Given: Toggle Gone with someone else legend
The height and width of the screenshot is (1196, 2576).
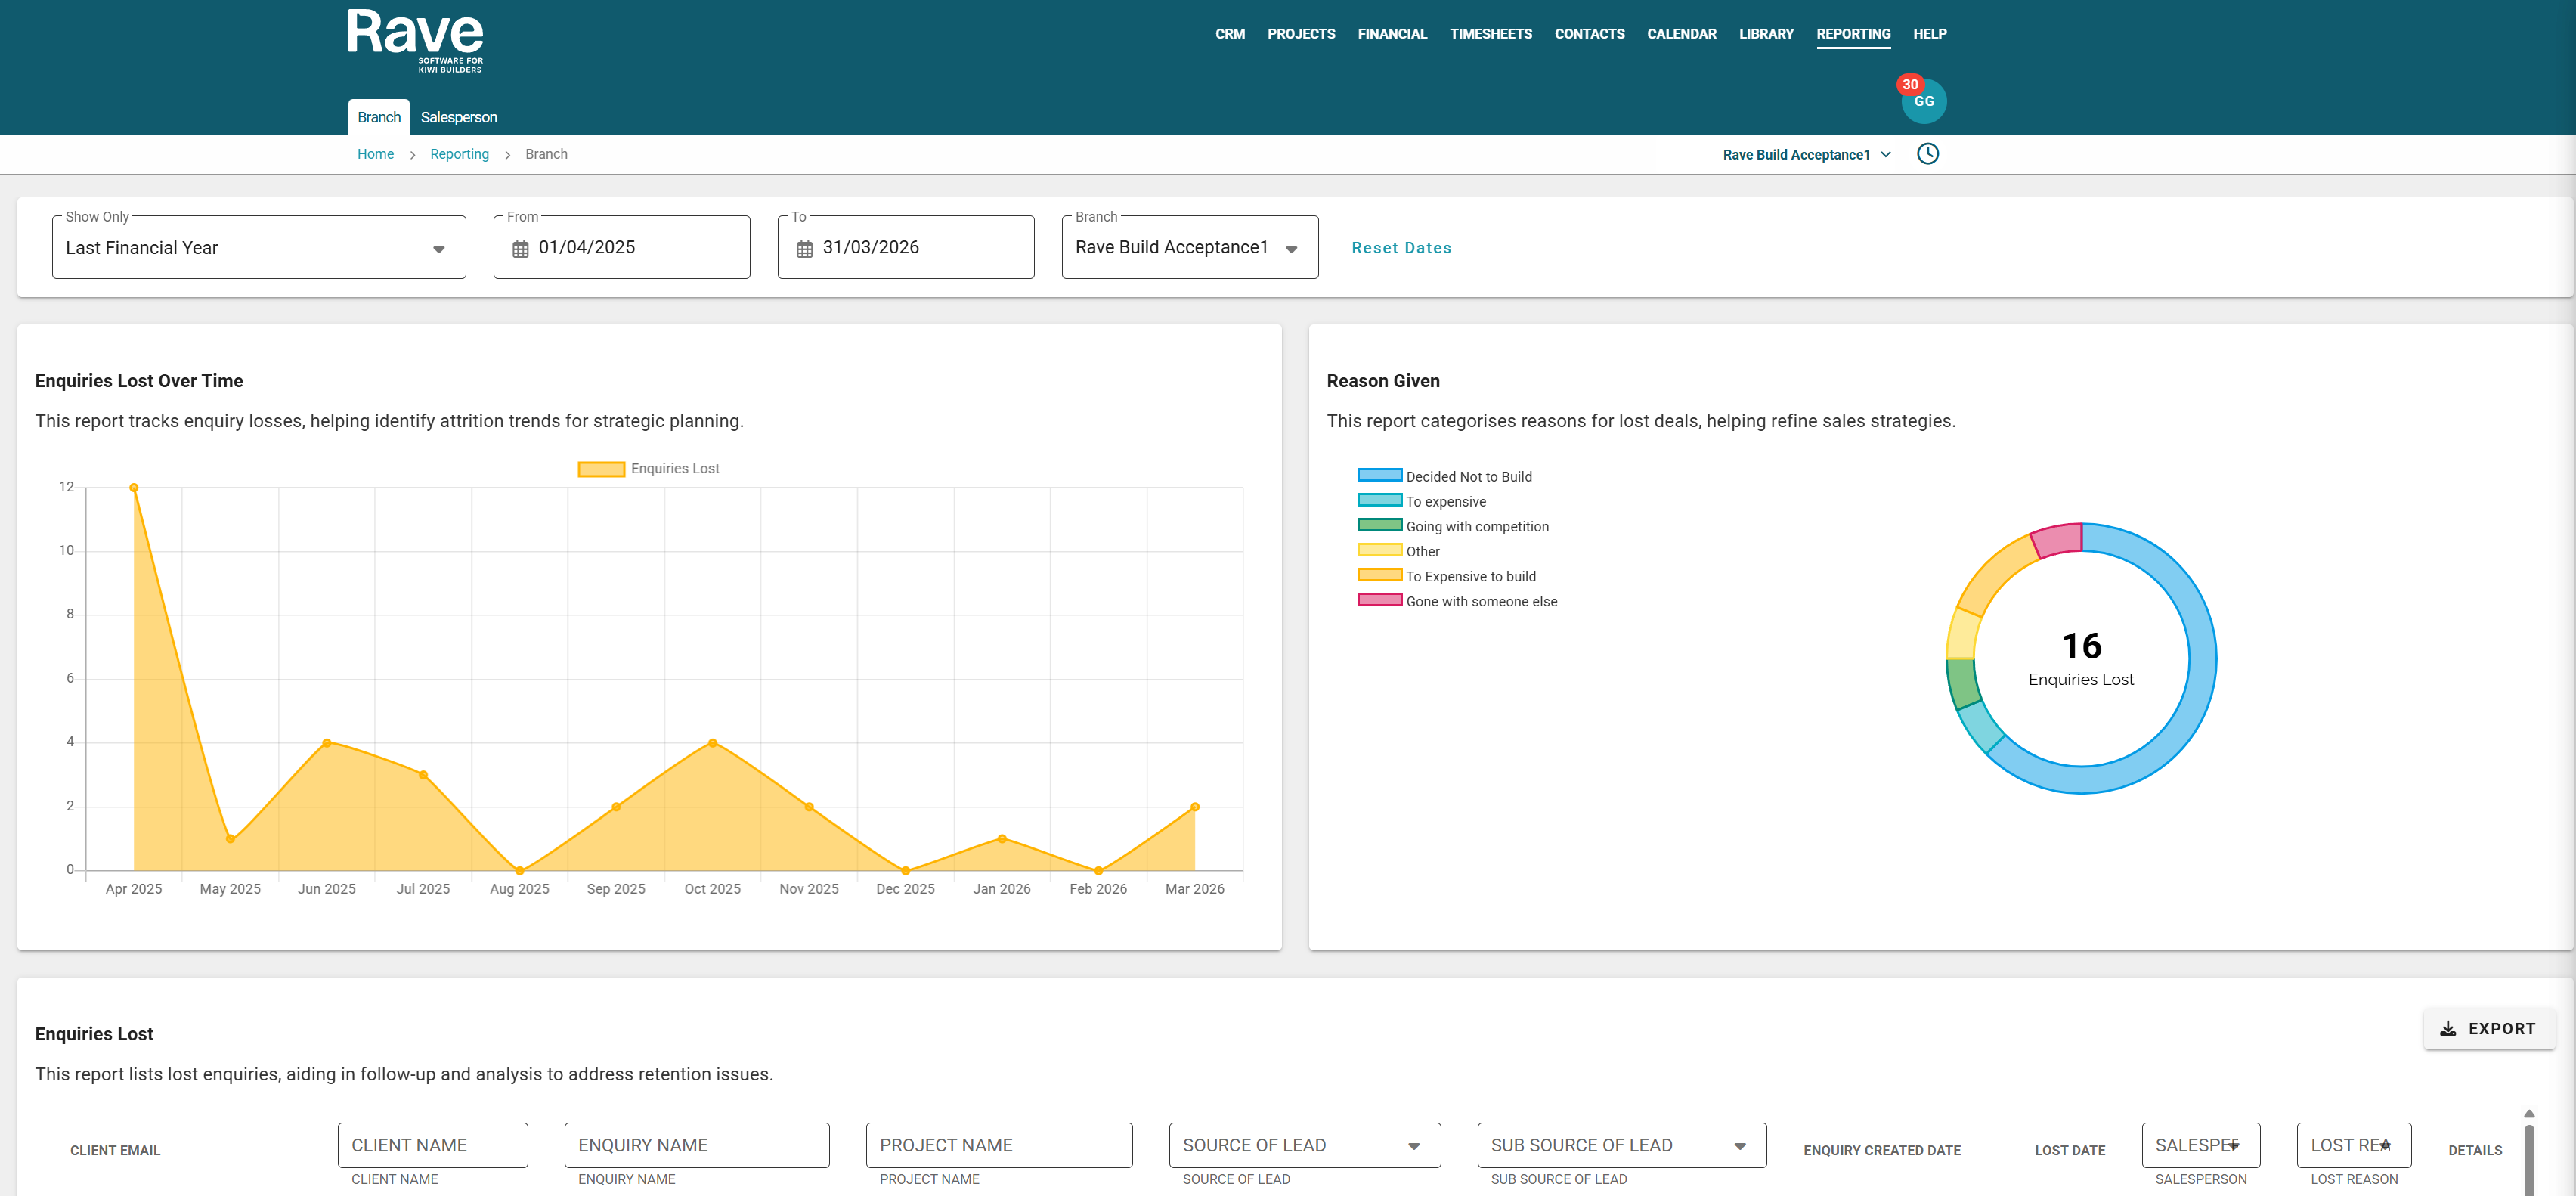Looking at the screenshot, I should point(1457,601).
